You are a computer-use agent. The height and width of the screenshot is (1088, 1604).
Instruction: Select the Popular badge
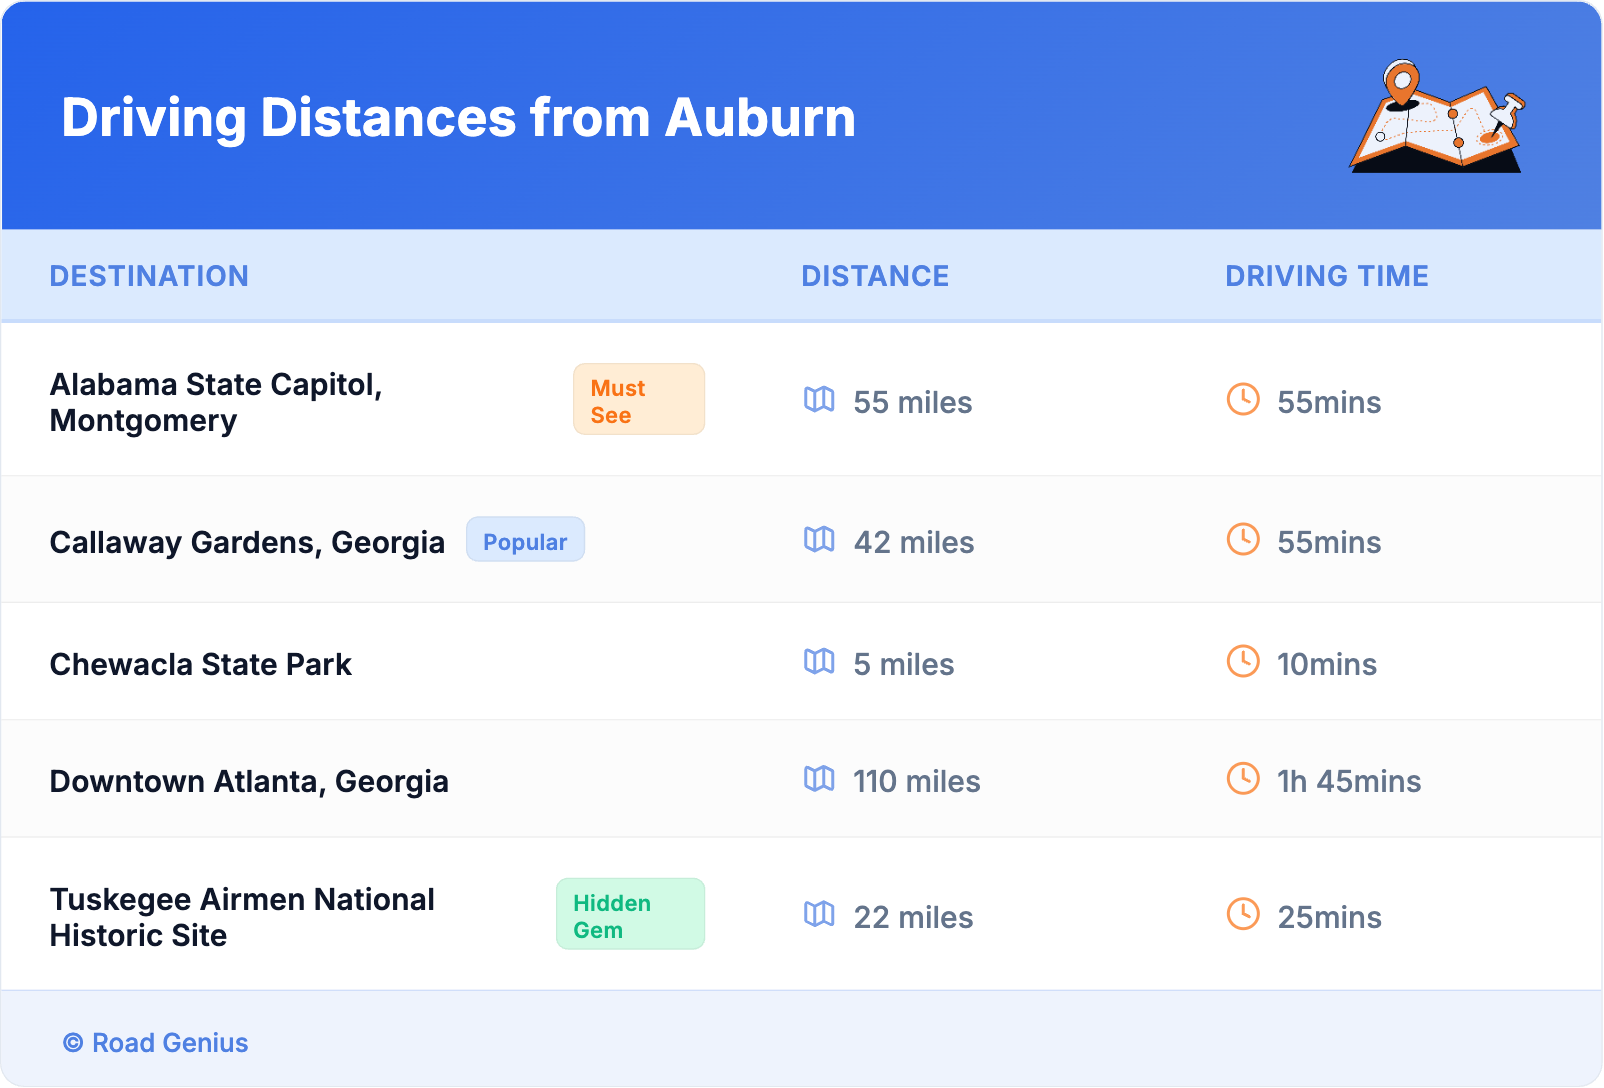click(x=525, y=541)
